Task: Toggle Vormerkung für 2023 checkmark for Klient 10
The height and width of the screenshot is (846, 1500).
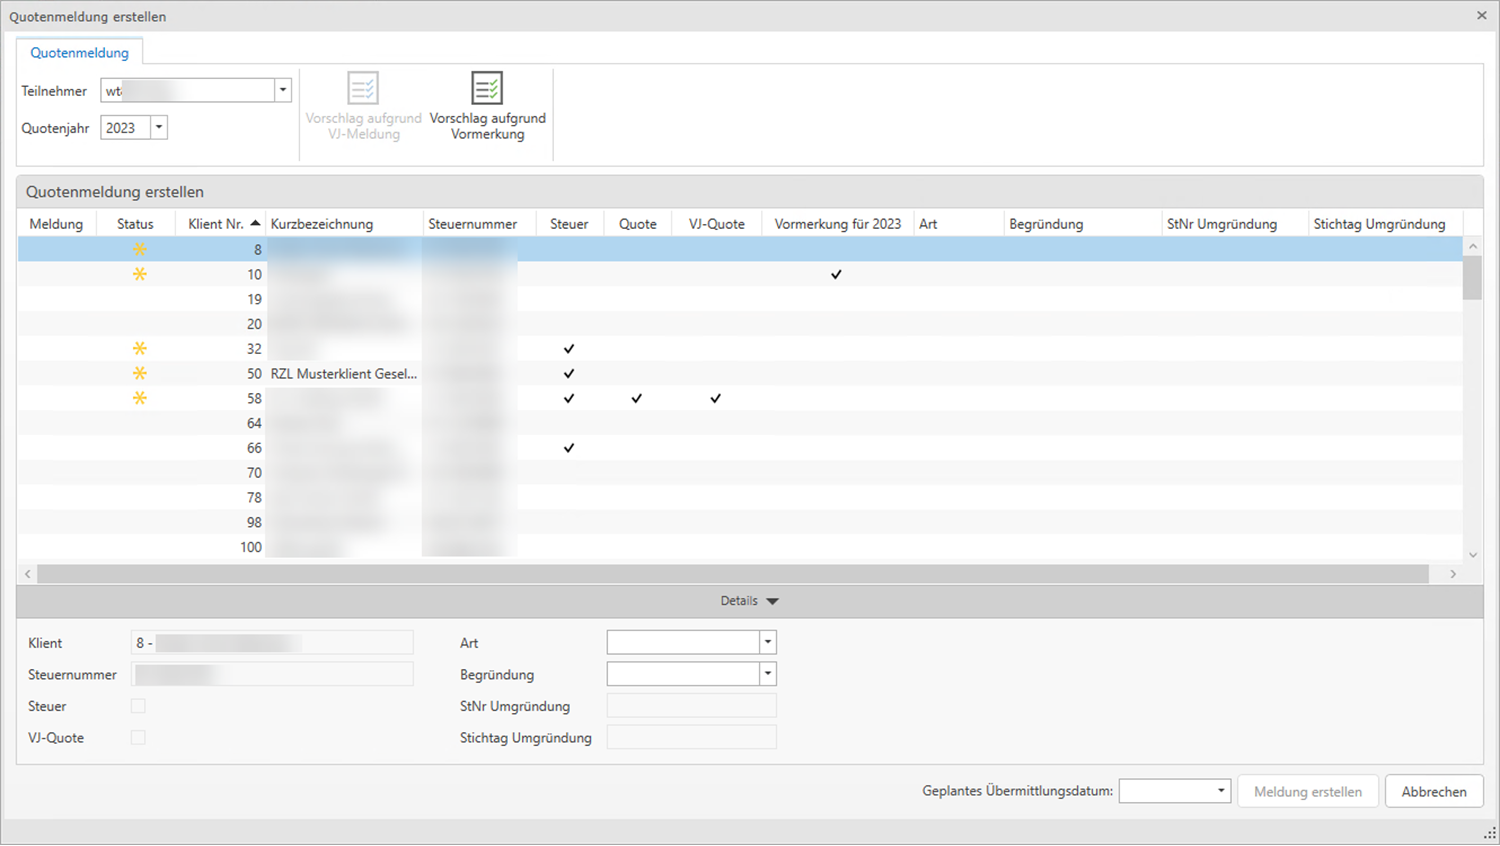Action: [836, 274]
